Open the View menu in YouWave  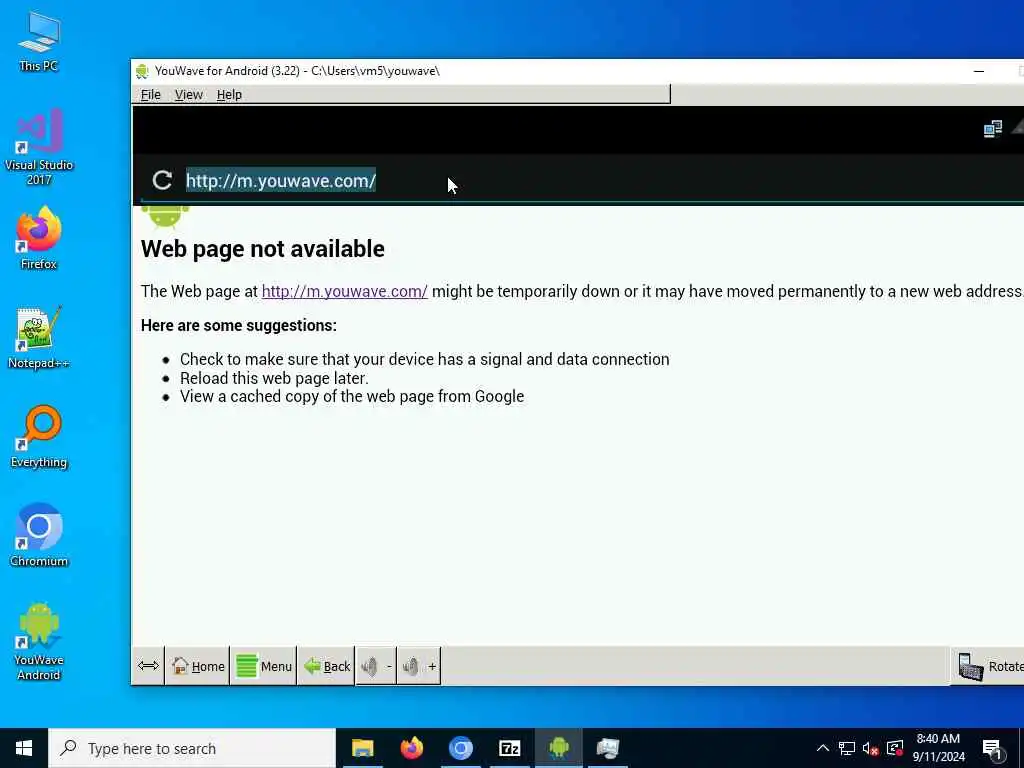[189, 95]
